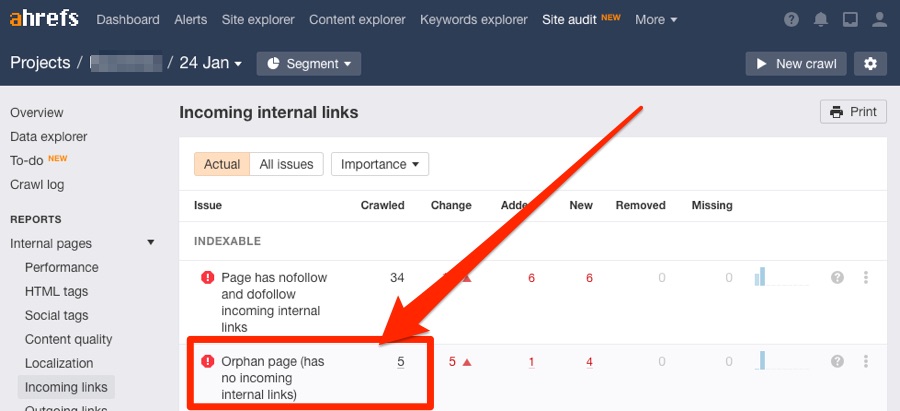900x411 pixels.
Task: Click error icon of Orphan page issue
Action: 207,362
